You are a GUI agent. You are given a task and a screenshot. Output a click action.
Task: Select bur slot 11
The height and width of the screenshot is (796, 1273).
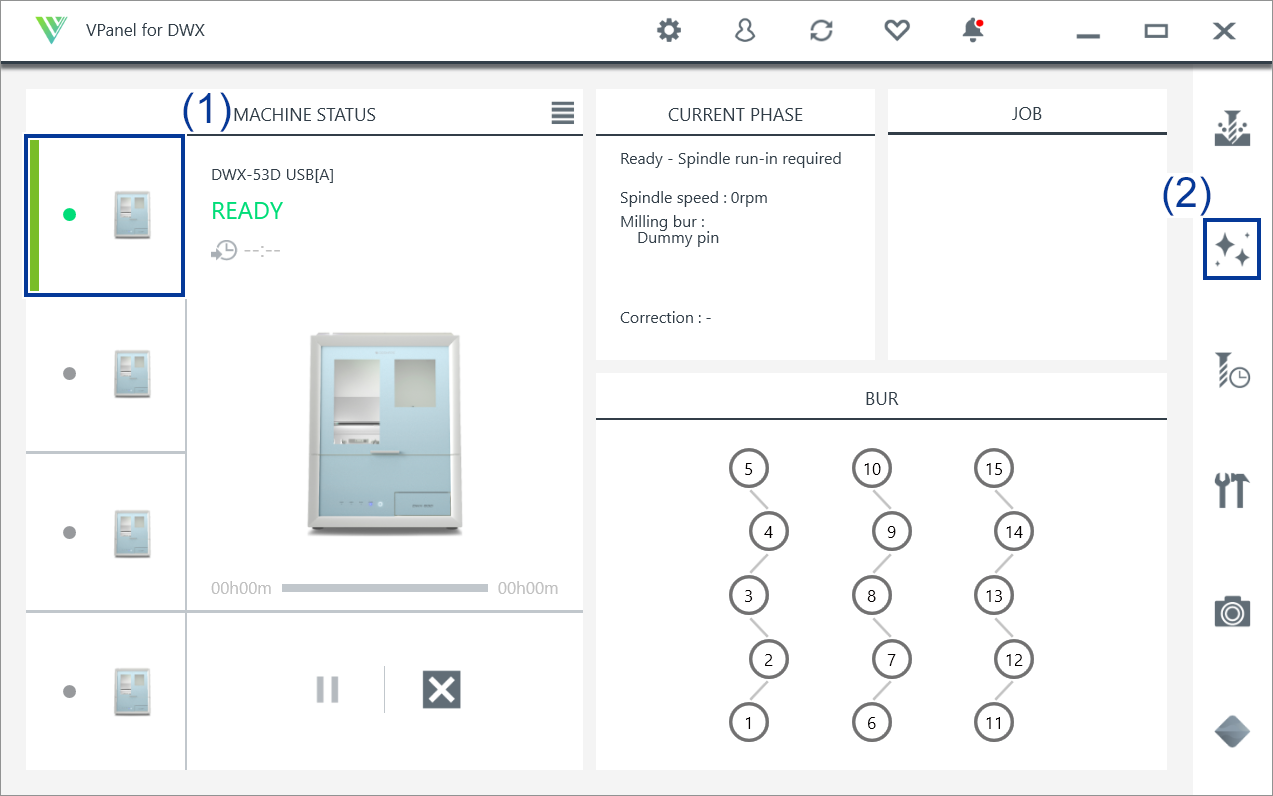point(994,722)
